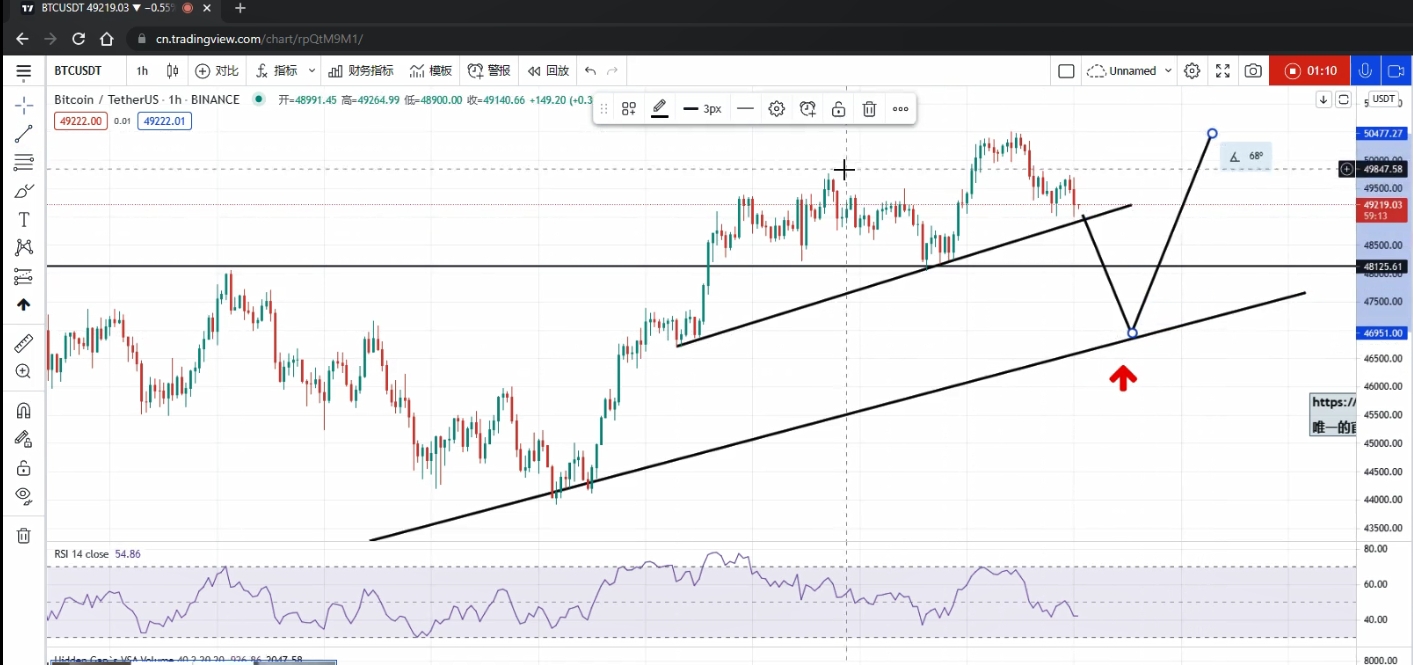Open 财务指标 financial metrics
The height and width of the screenshot is (665, 1413).
[x=360, y=71]
